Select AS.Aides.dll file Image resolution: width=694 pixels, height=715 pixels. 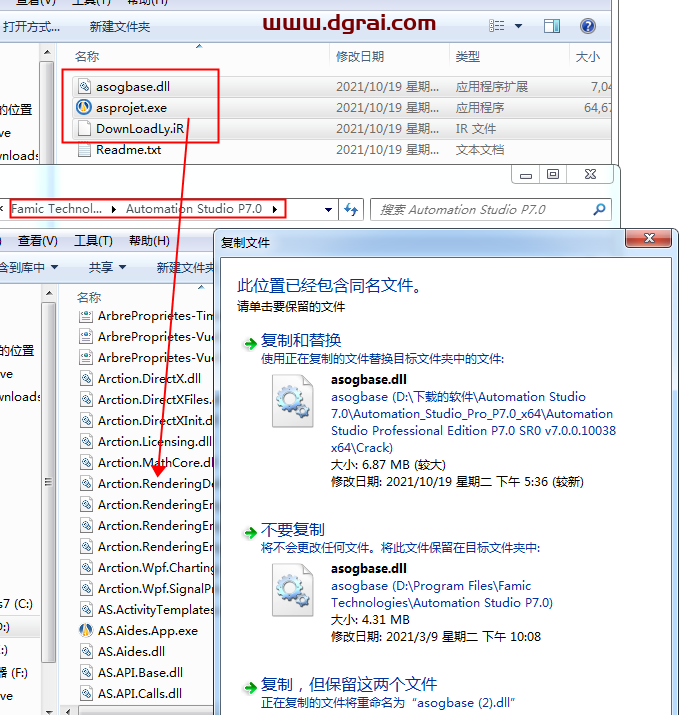click(x=131, y=651)
